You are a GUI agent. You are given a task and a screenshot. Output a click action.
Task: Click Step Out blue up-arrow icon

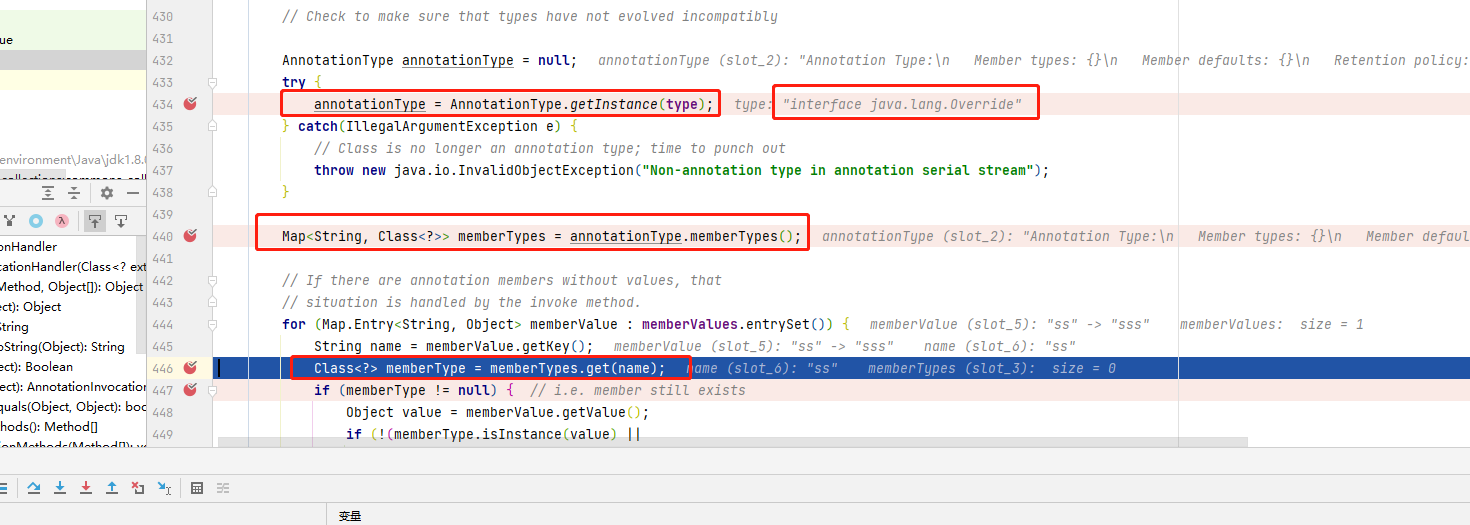coord(112,488)
